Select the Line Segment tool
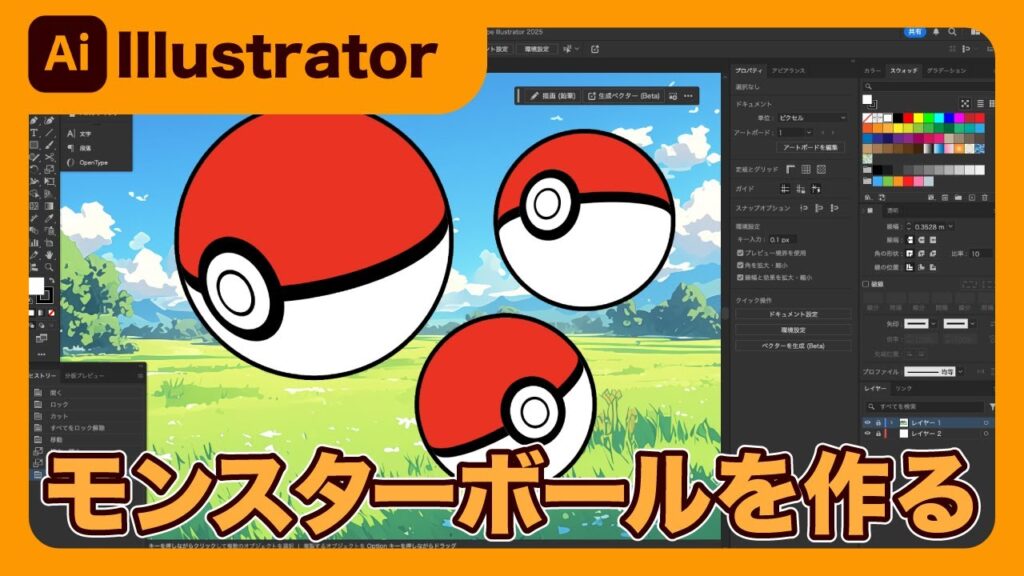 [49, 133]
